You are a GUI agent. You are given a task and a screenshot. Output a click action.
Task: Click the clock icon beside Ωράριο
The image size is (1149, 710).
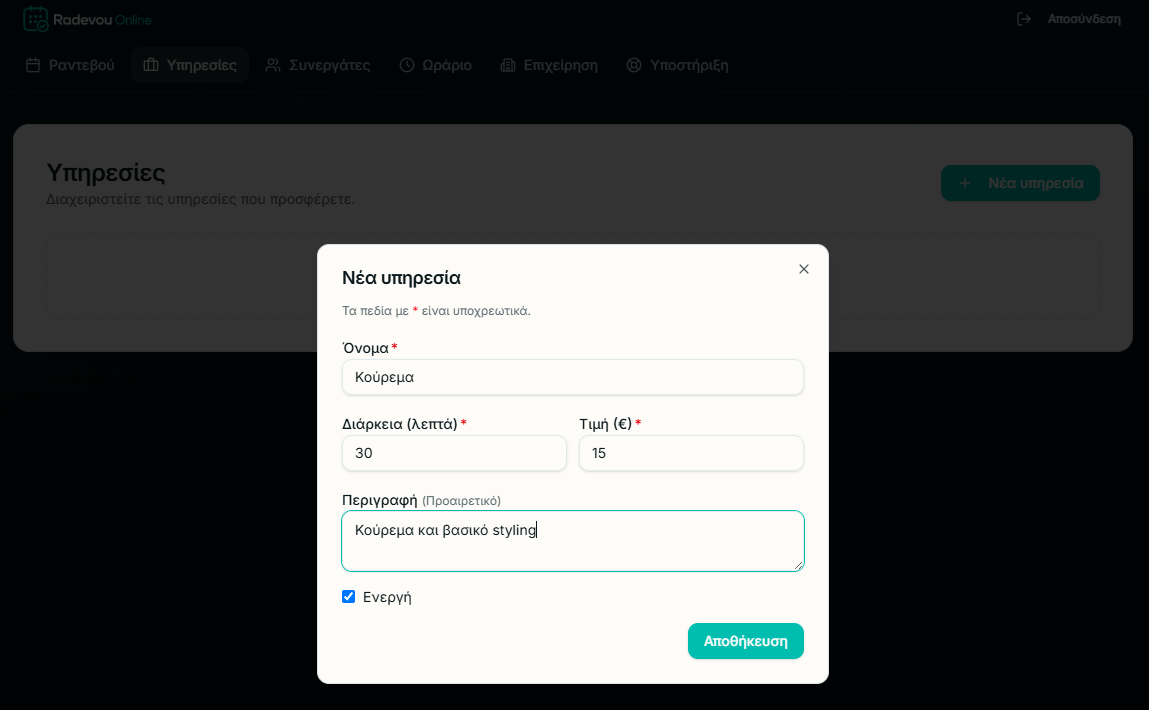(x=407, y=65)
